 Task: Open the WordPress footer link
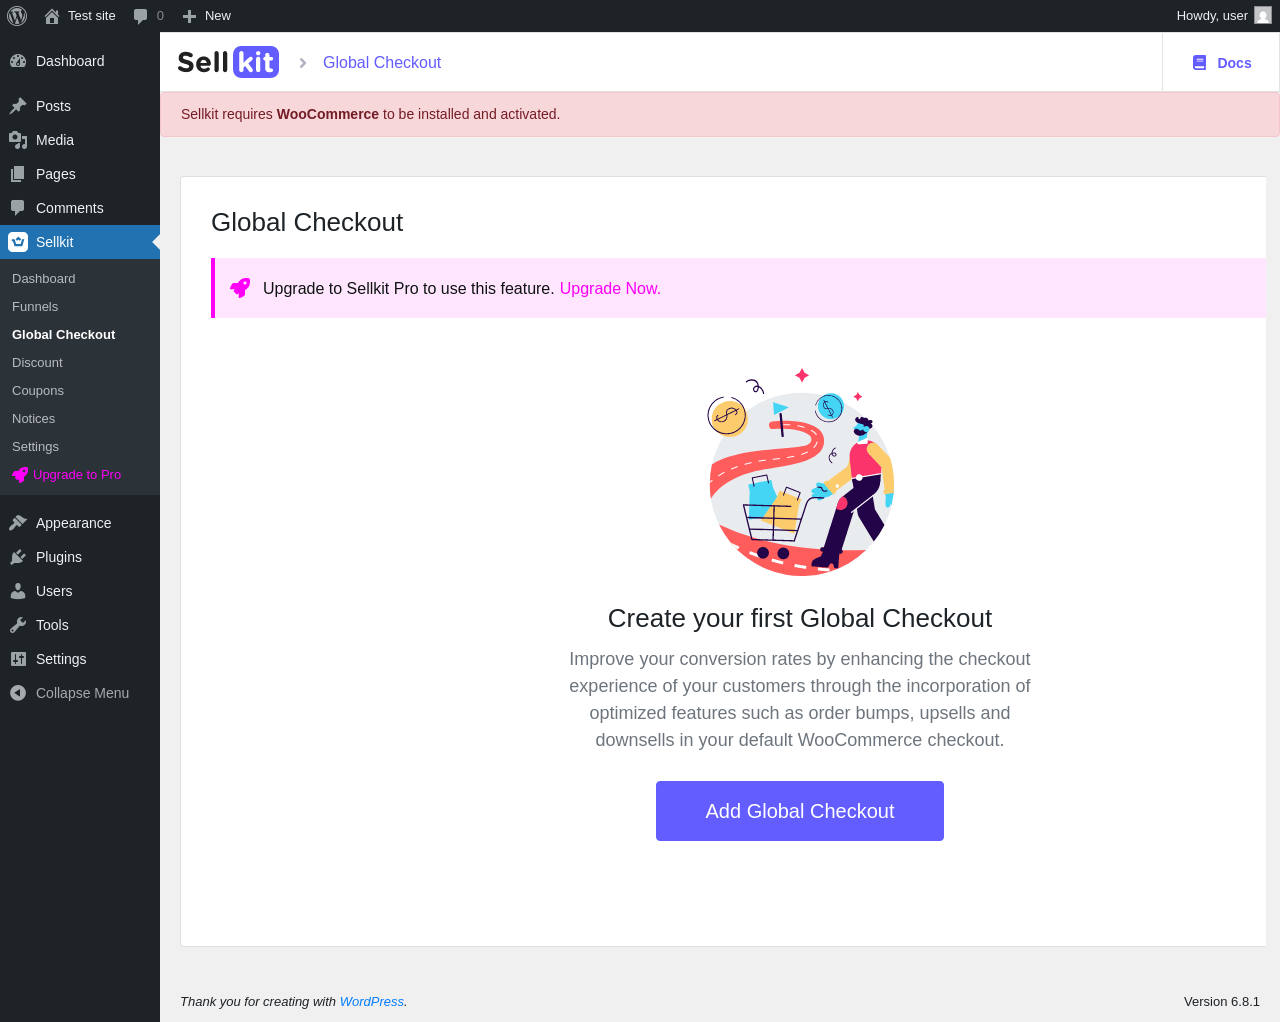coord(371,1001)
